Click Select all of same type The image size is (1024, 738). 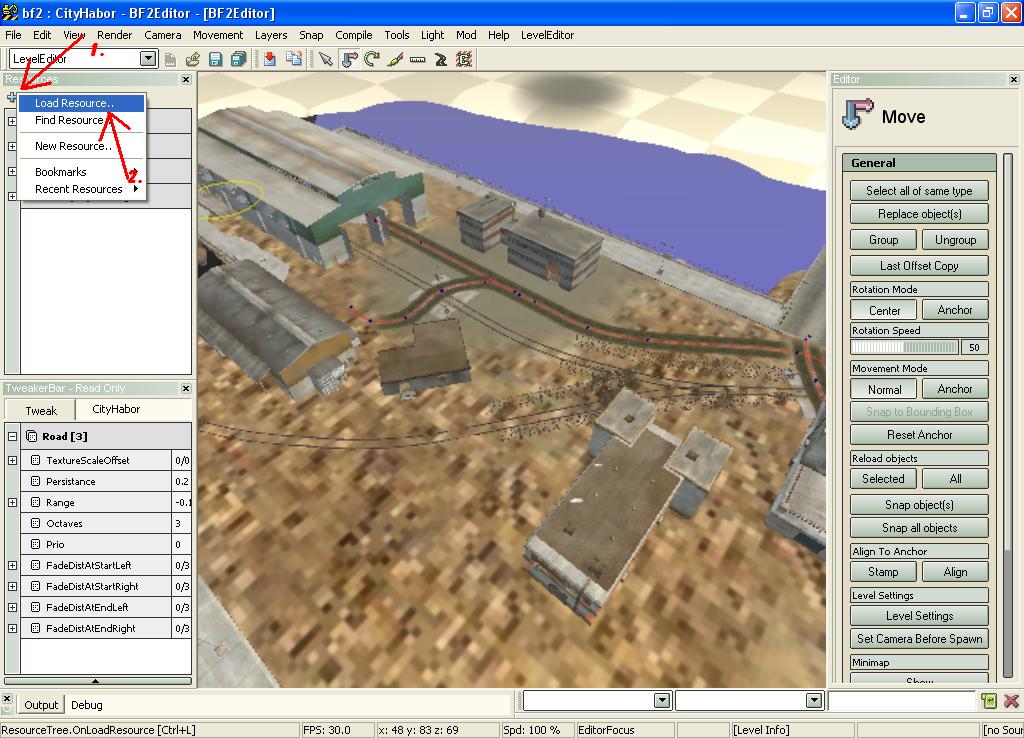[x=919, y=191]
